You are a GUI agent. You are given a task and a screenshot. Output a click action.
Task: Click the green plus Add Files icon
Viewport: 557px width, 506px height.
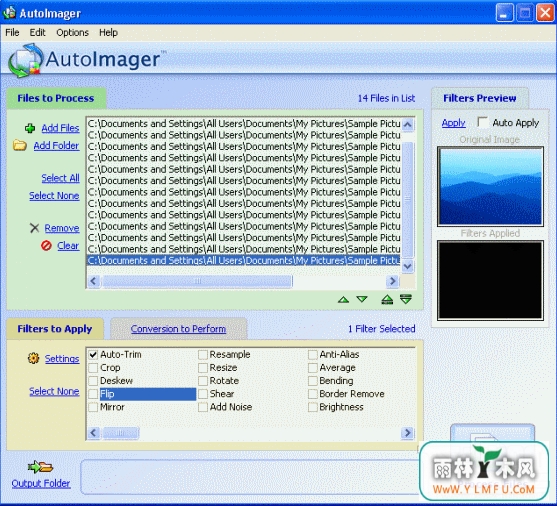click(x=30, y=128)
